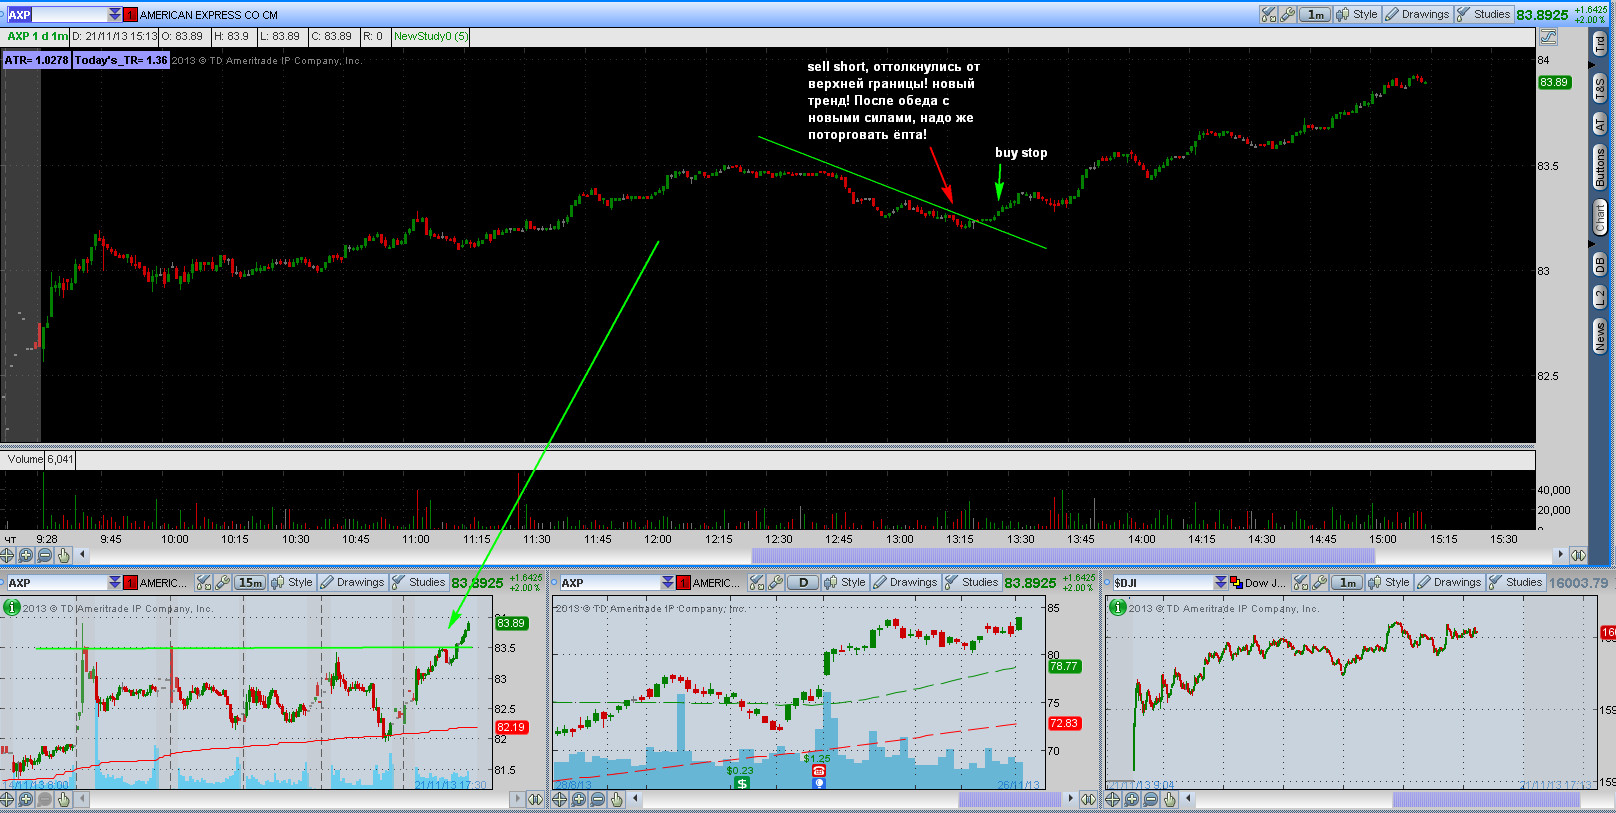The height and width of the screenshot is (813, 1616).
Task: Open Drawings menu on main chart toolbar
Action: (1417, 14)
